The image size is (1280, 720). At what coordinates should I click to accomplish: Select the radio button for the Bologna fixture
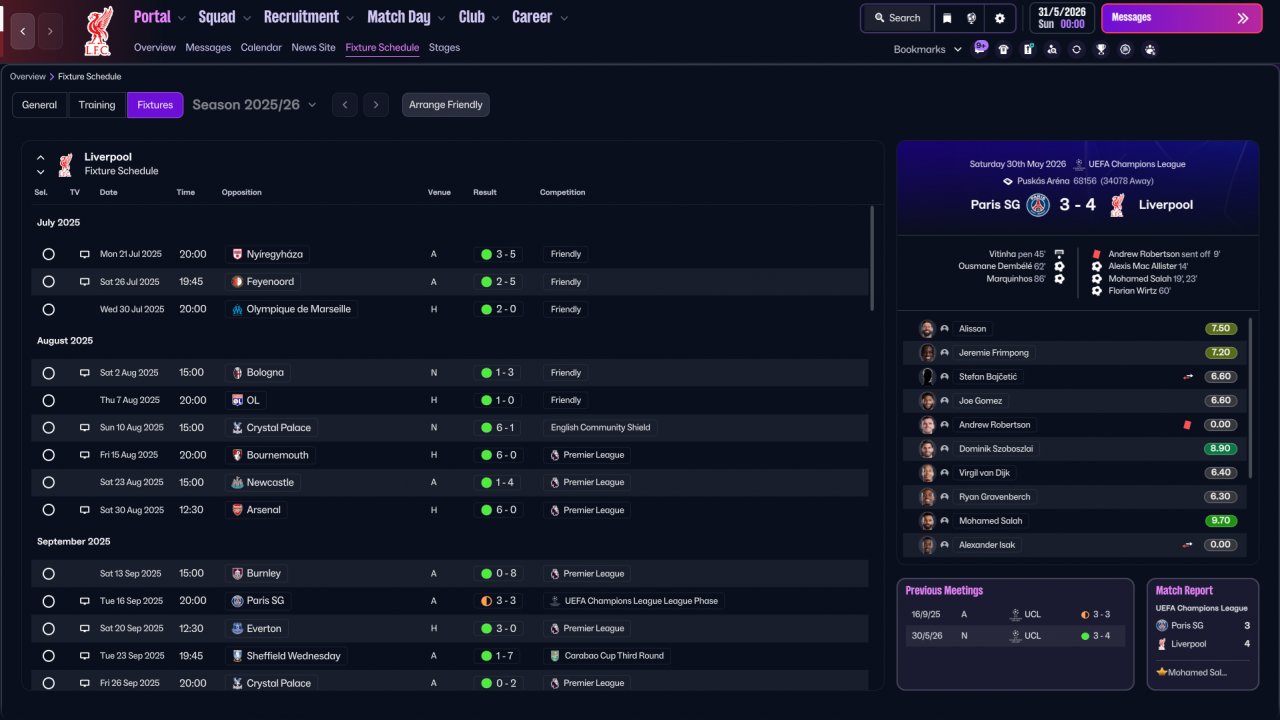[48, 373]
